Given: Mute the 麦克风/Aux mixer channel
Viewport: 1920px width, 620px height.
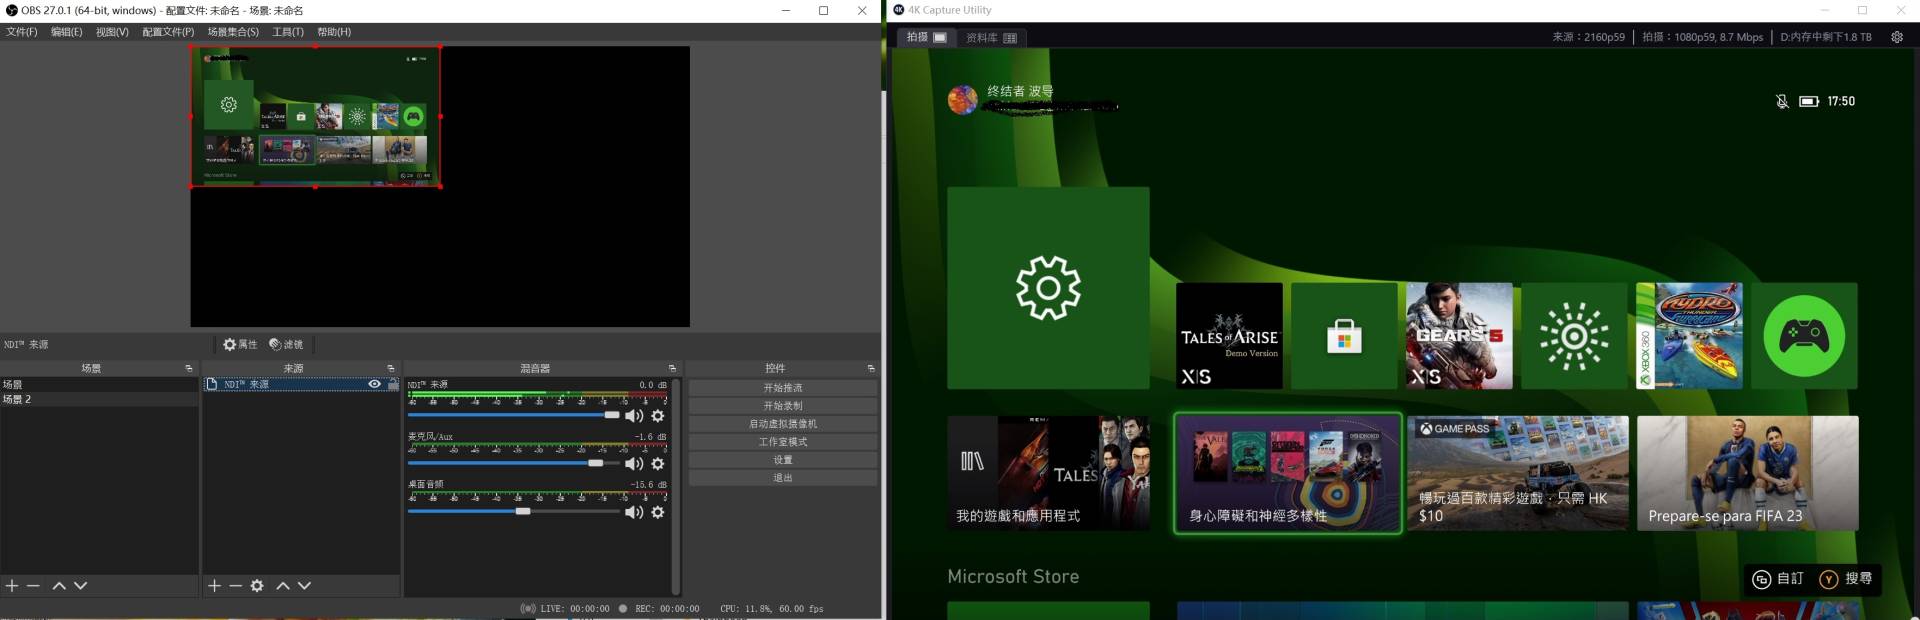Looking at the screenshot, I should coord(634,464).
